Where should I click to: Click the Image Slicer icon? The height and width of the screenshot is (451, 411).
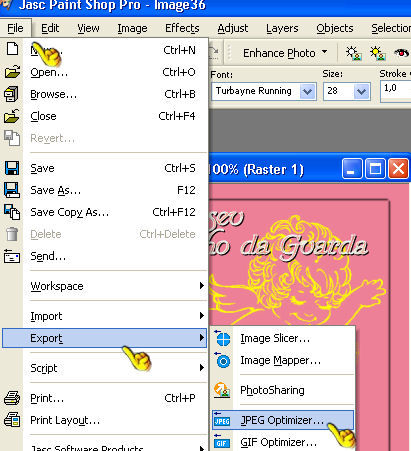pos(223,338)
